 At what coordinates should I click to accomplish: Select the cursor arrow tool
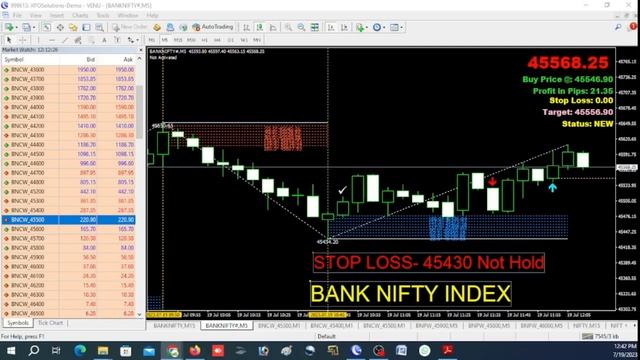pyautogui.click(x=9, y=40)
